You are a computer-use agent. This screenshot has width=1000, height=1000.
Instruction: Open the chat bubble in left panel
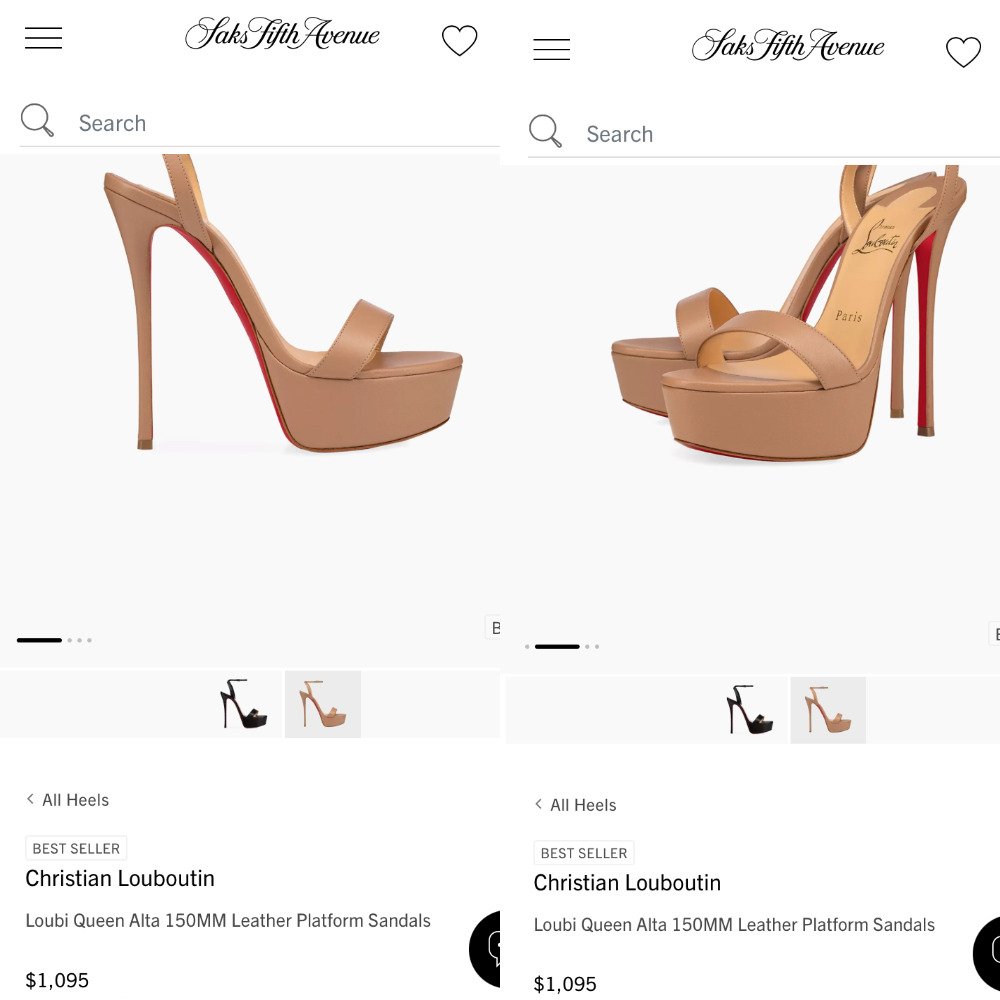coord(485,949)
